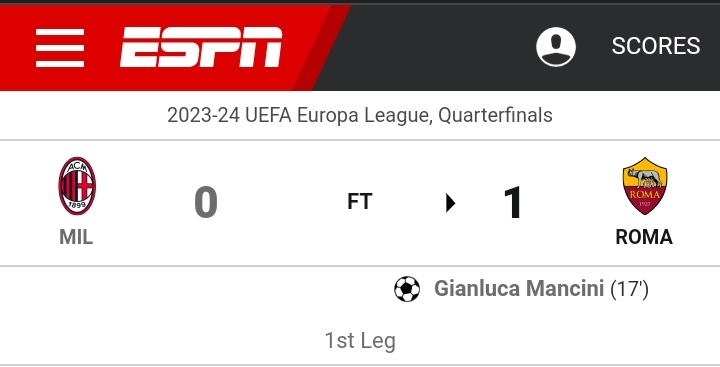Open the user profile icon

click(556, 47)
